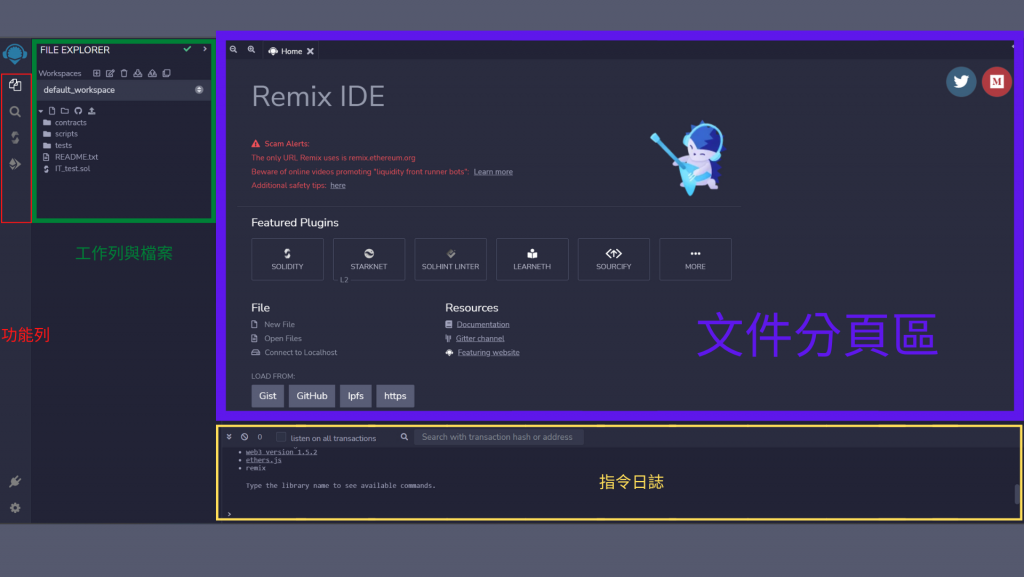Open Featuring website link
Screen dimensions: 1024x577
488,352
